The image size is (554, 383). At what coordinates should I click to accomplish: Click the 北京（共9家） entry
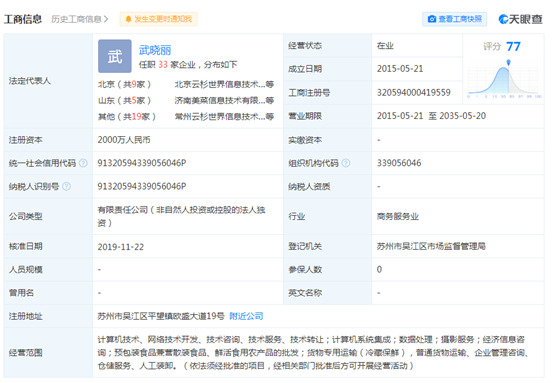(x=124, y=84)
